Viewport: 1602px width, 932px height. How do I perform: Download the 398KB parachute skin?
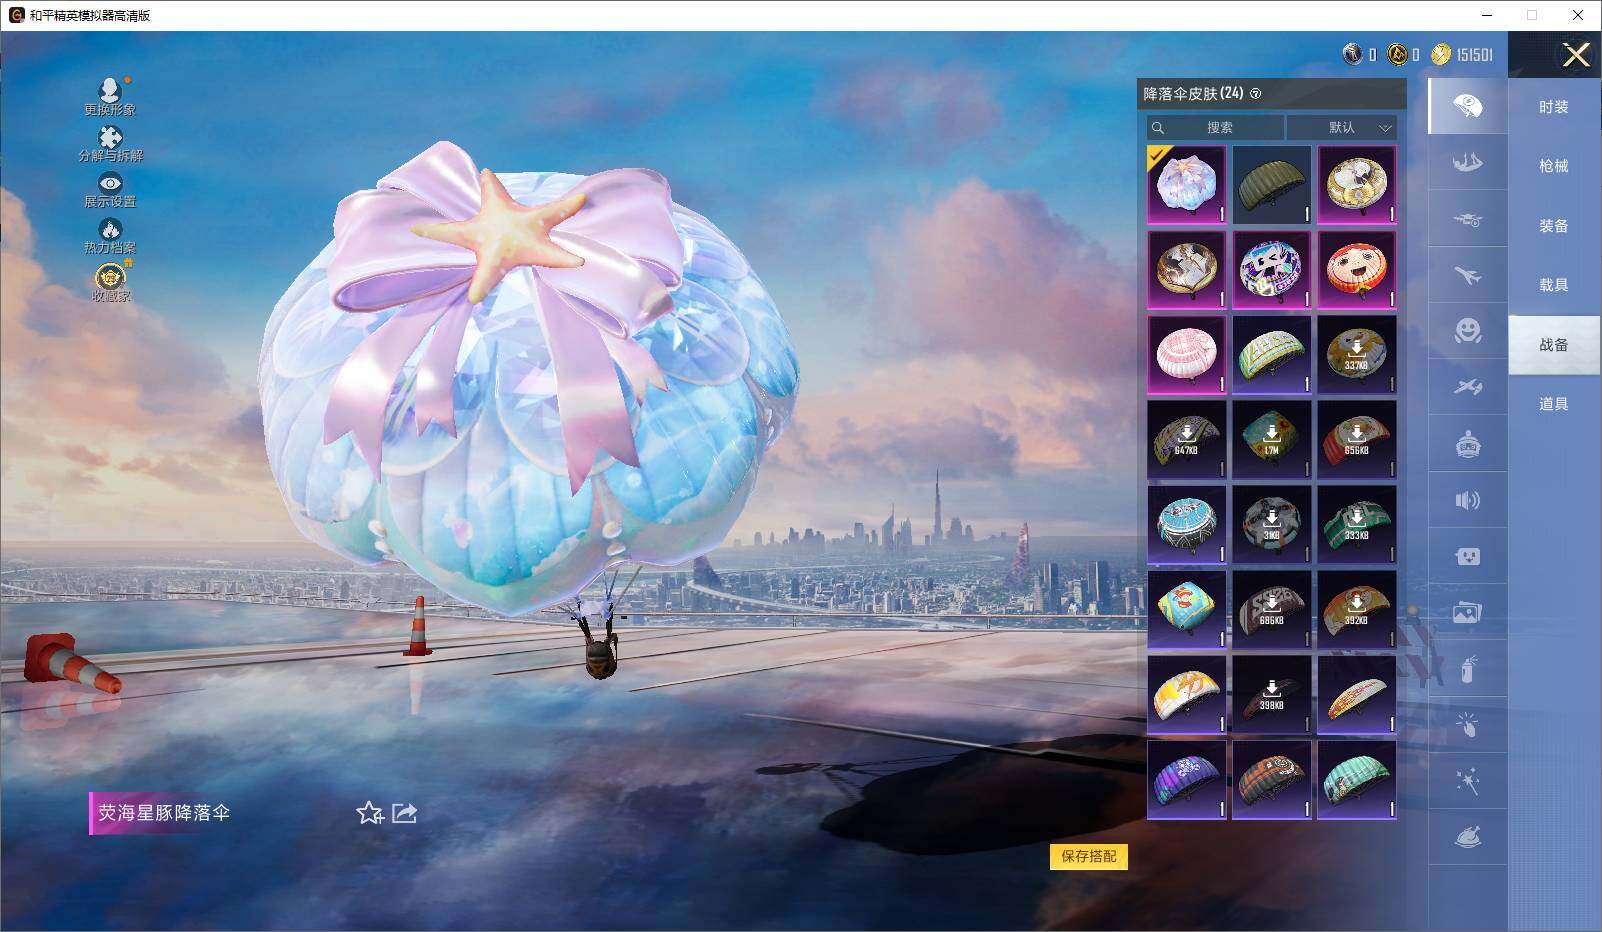point(1272,695)
